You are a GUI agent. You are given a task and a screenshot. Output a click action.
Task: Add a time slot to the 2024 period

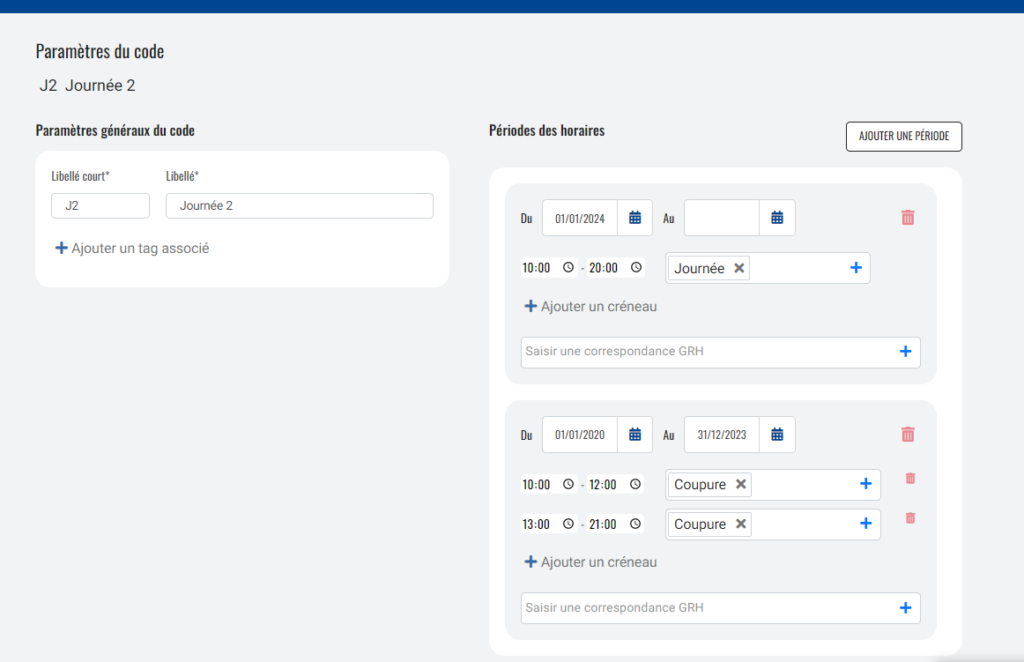coord(590,306)
